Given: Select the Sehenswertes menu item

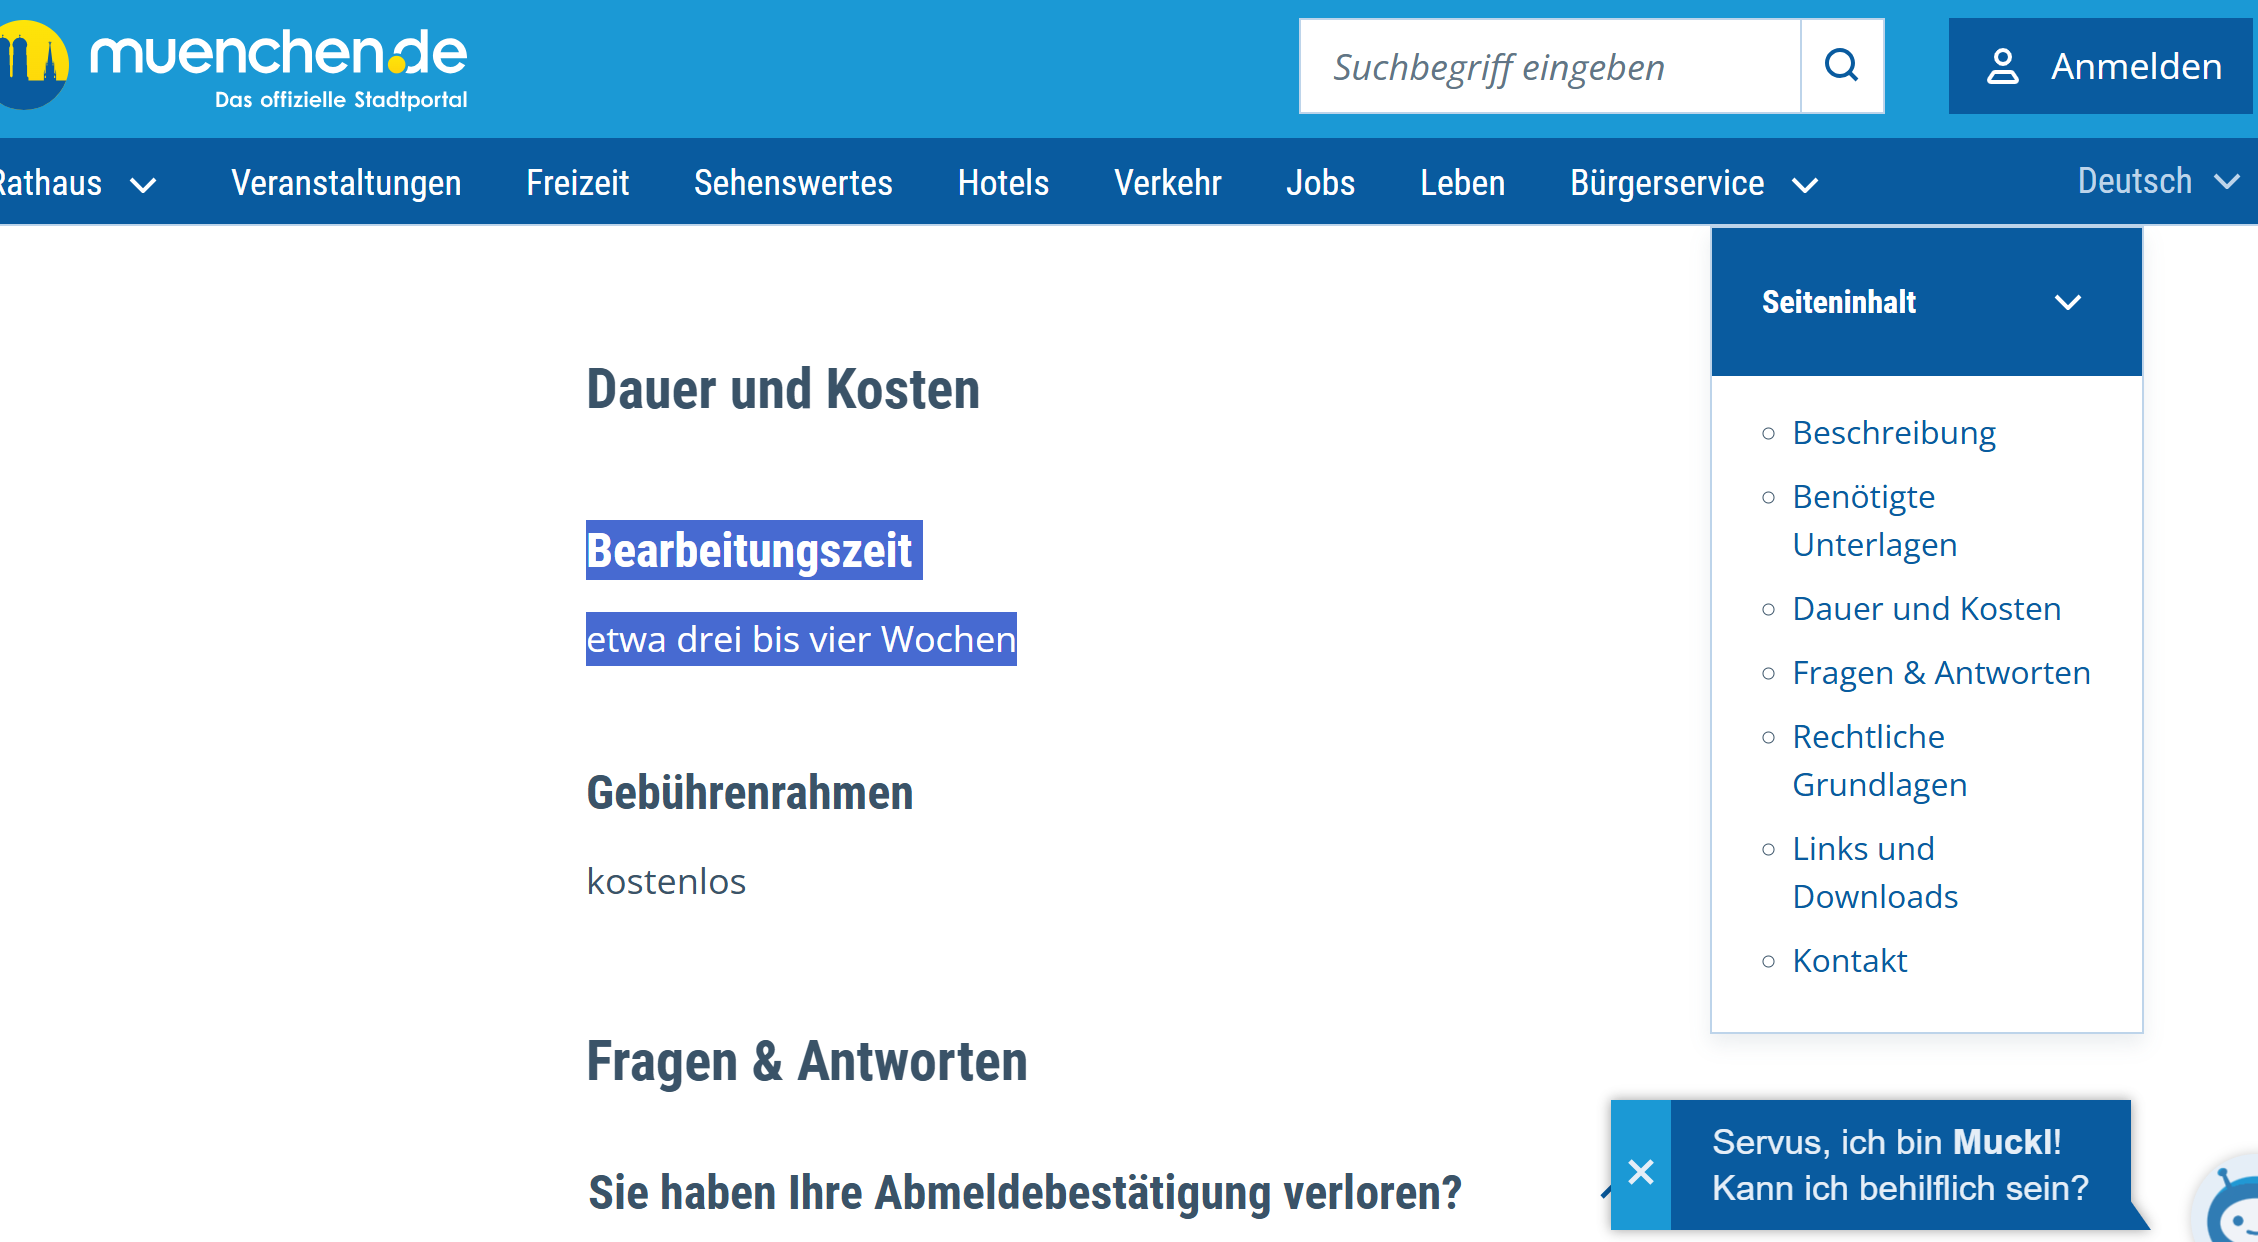Looking at the screenshot, I should click(x=793, y=183).
